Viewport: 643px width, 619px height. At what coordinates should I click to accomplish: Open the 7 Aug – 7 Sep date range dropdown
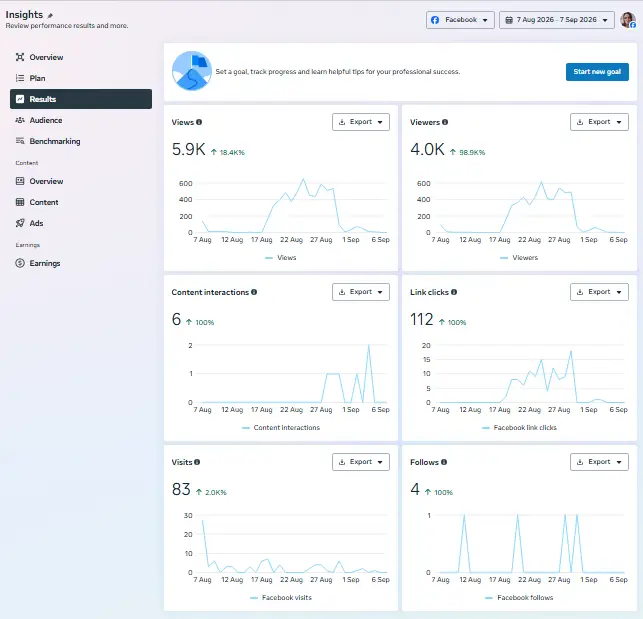556,20
